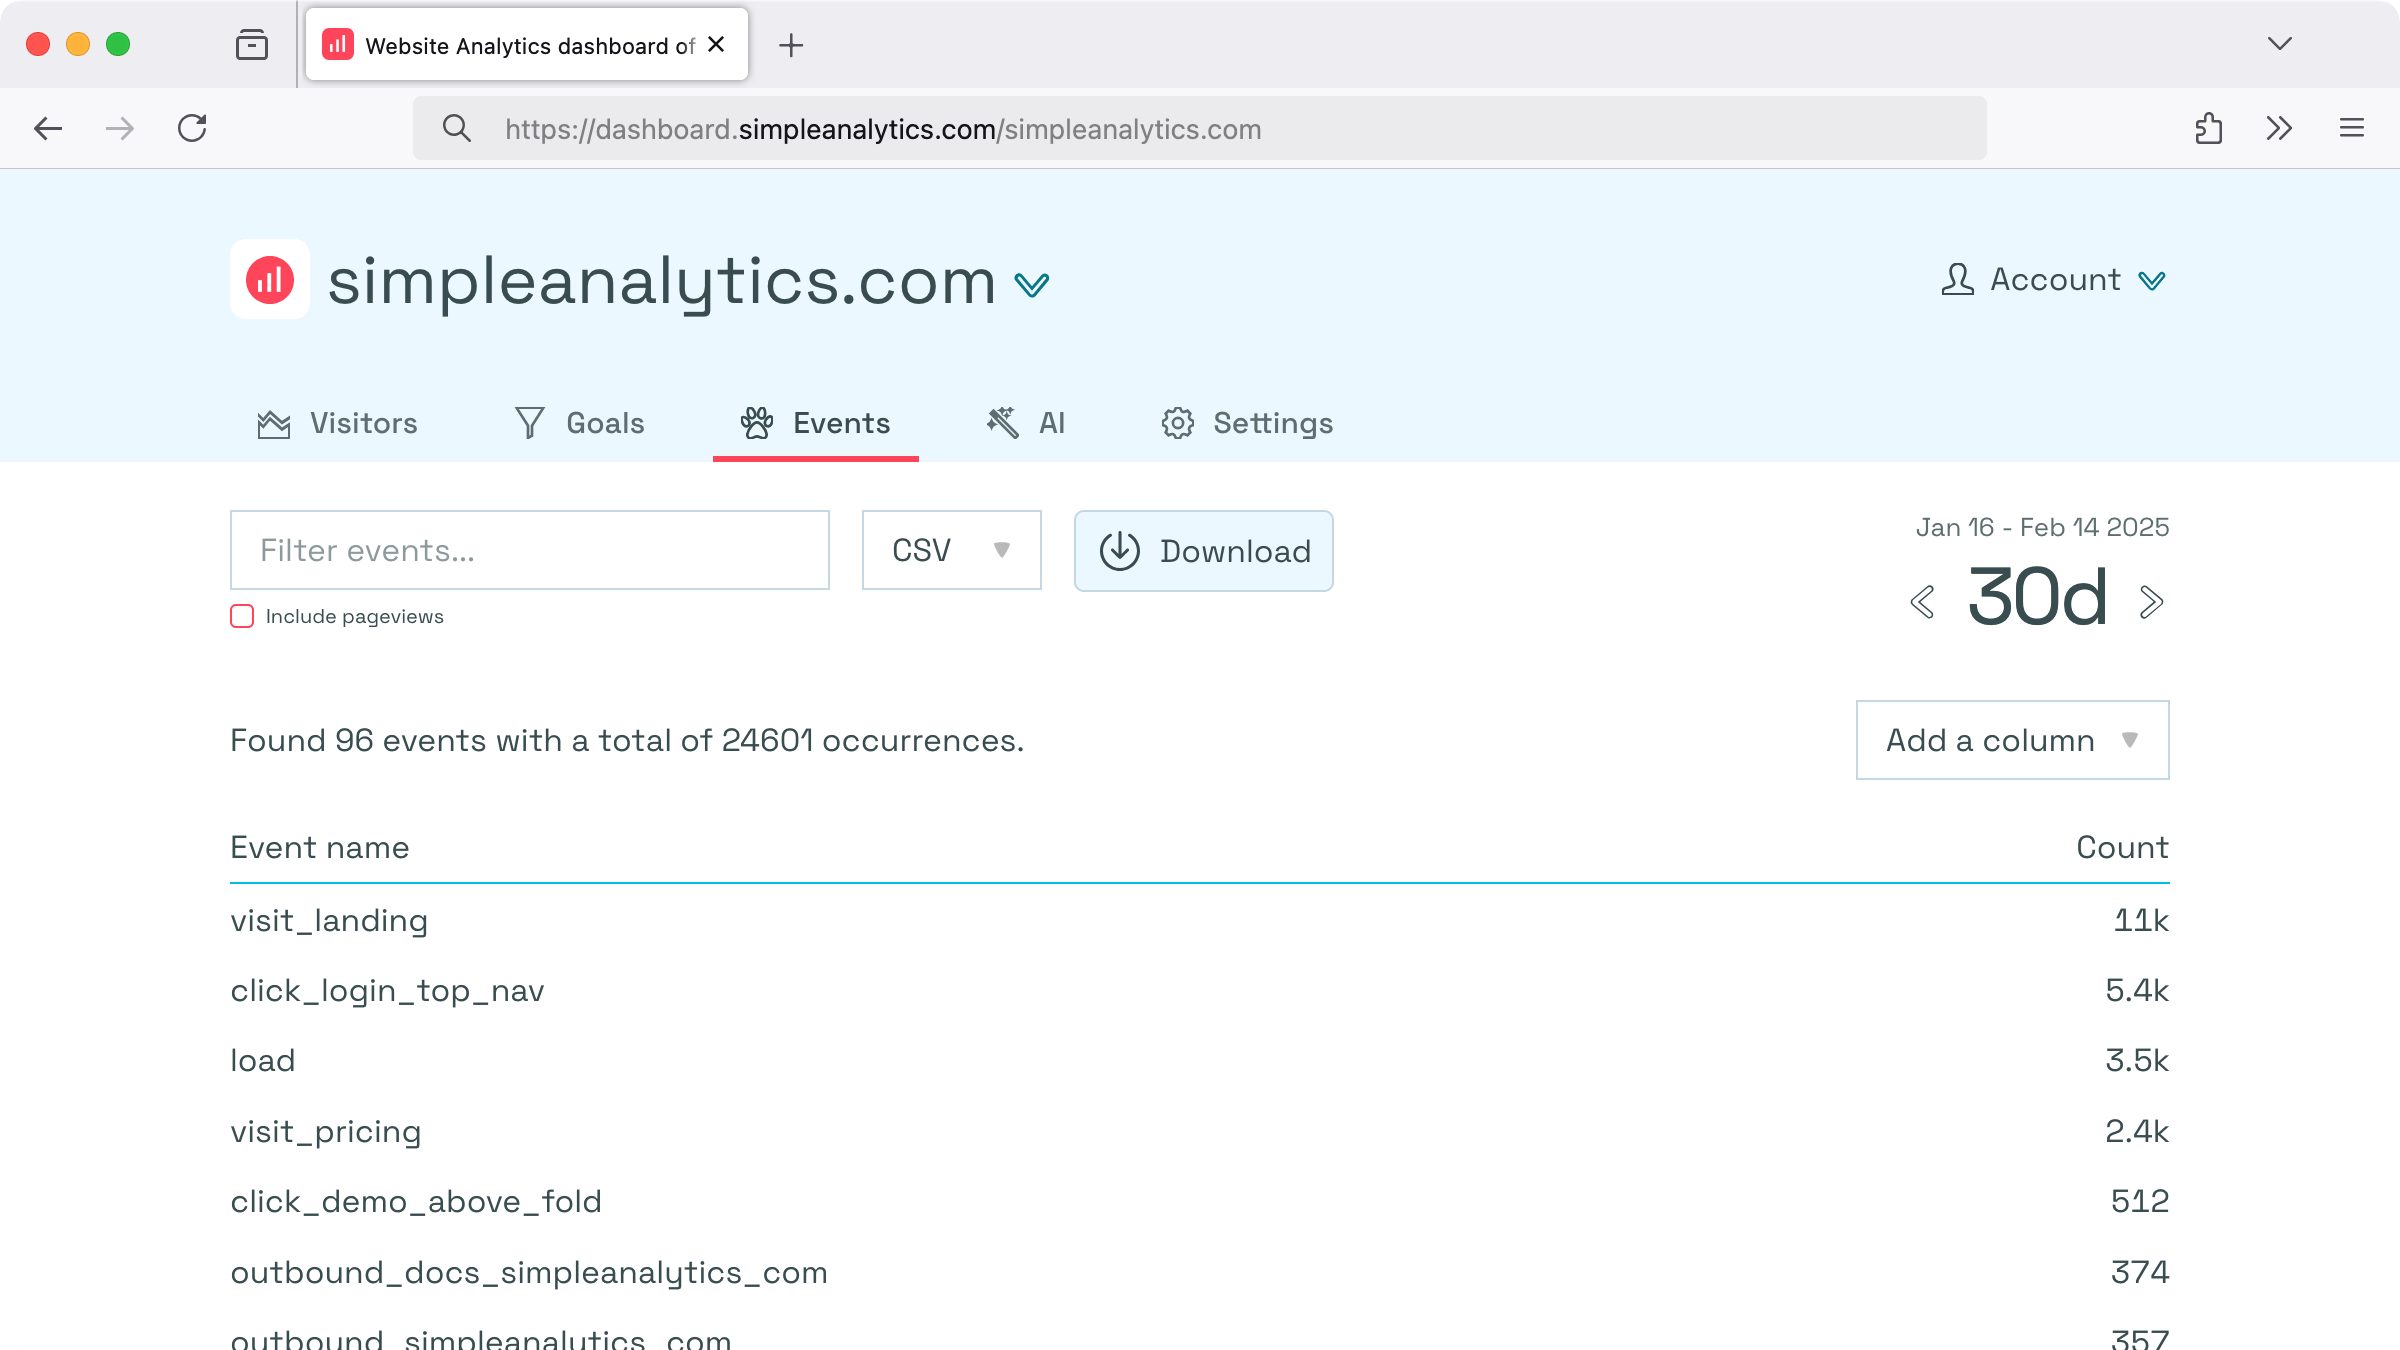Click the 512 count value
Screen dimensions: 2400x1350
click(x=2140, y=1201)
